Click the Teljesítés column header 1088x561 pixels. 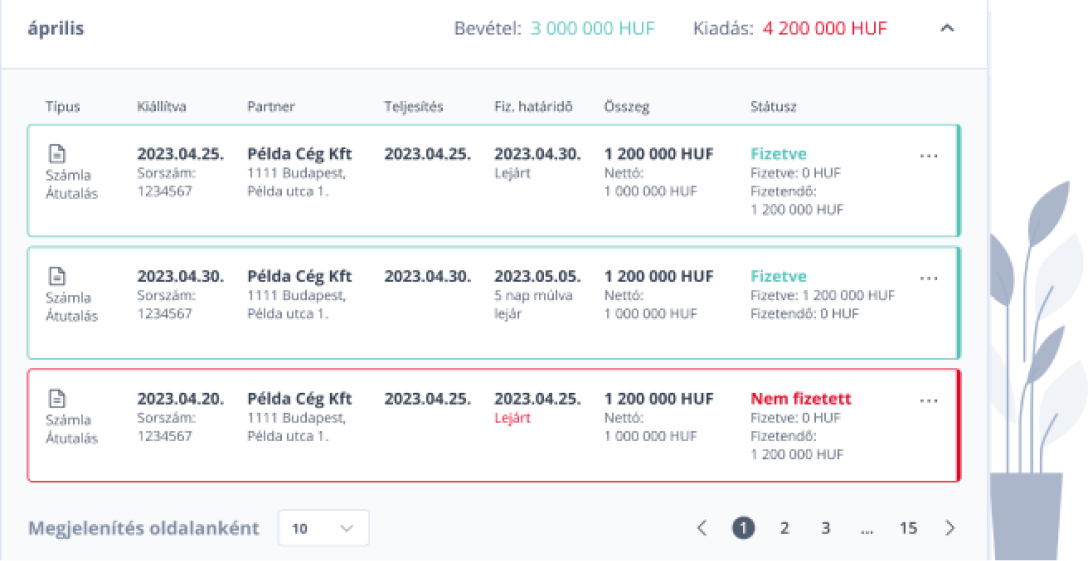(x=414, y=107)
